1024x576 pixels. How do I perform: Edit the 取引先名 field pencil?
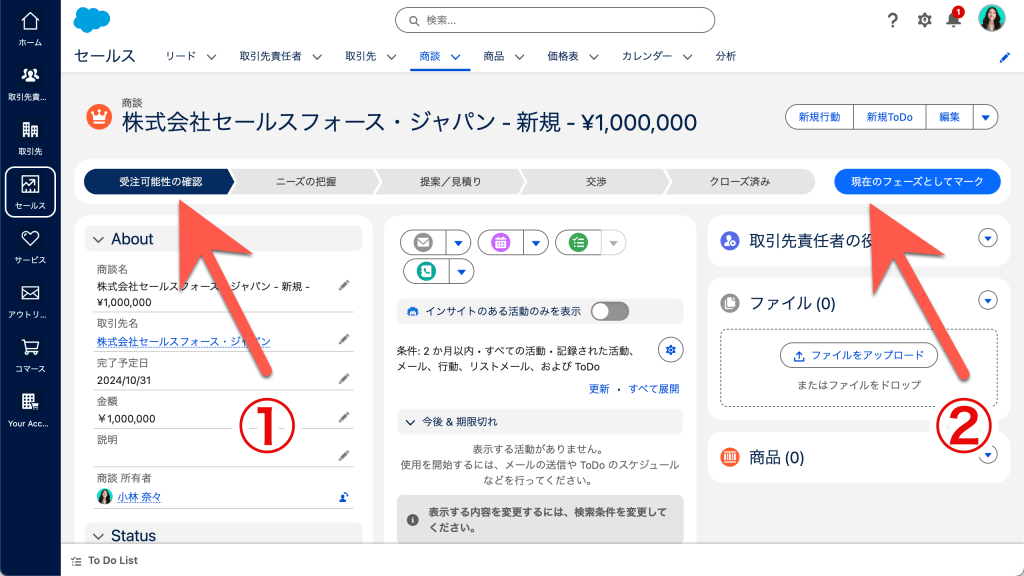(x=344, y=340)
